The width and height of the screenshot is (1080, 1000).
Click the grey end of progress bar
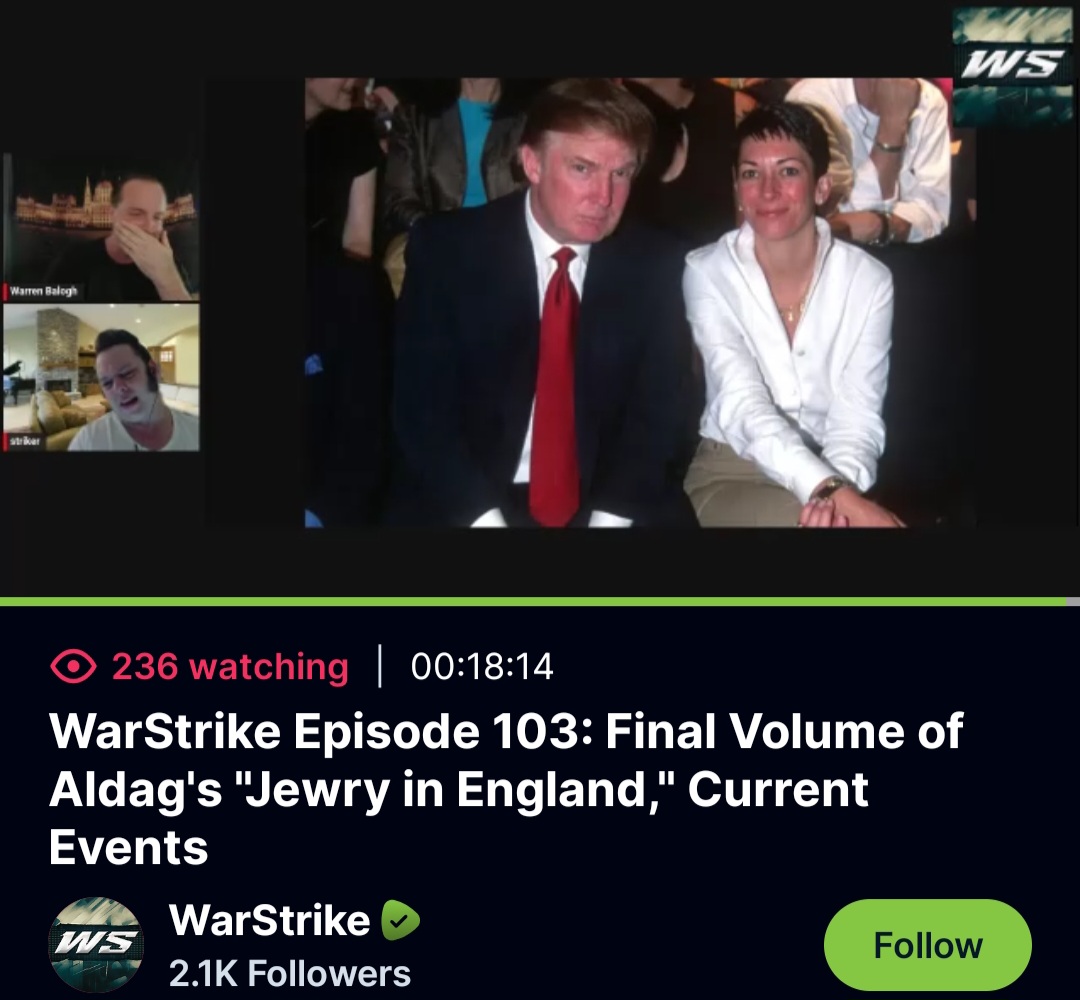(x=1072, y=602)
